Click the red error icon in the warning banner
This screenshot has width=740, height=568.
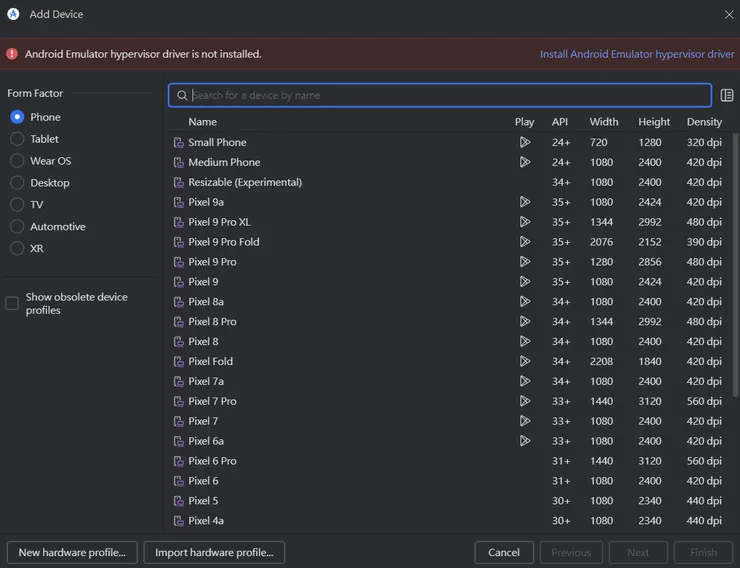click(12, 54)
